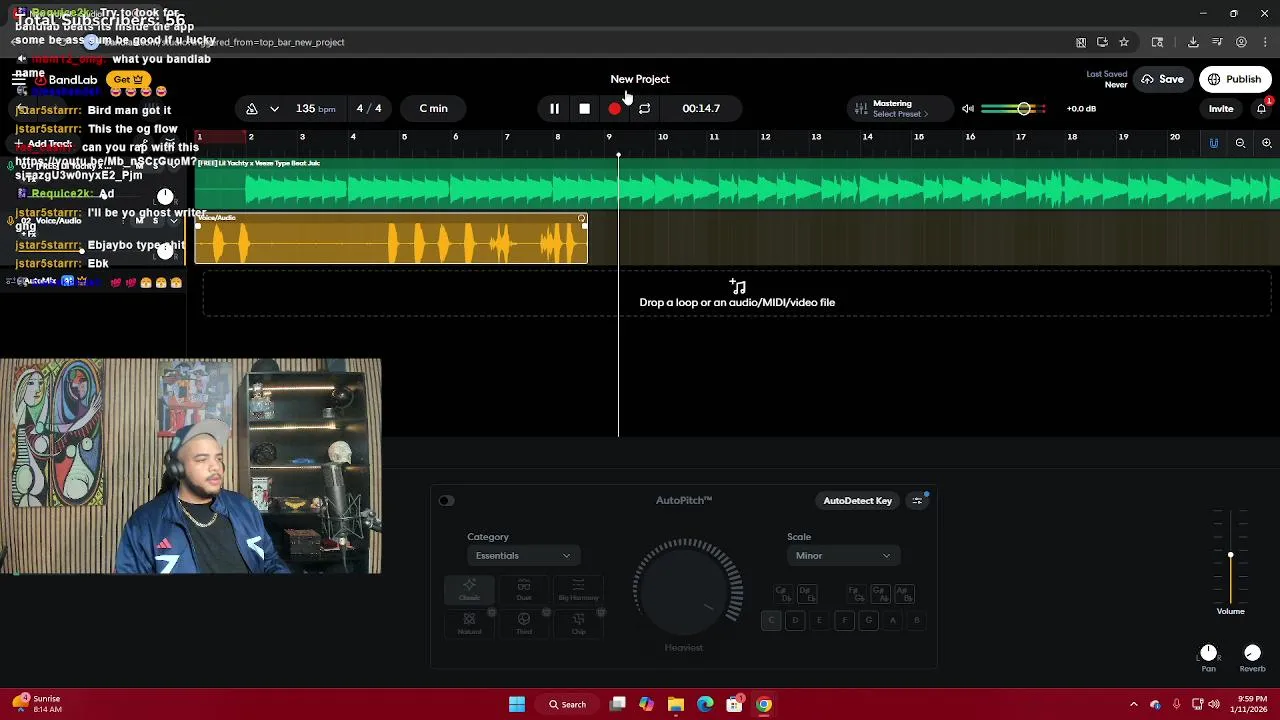The width and height of the screenshot is (1280, 720).
Task: Adjust the track Volume fader
Action: (1231, 556)
